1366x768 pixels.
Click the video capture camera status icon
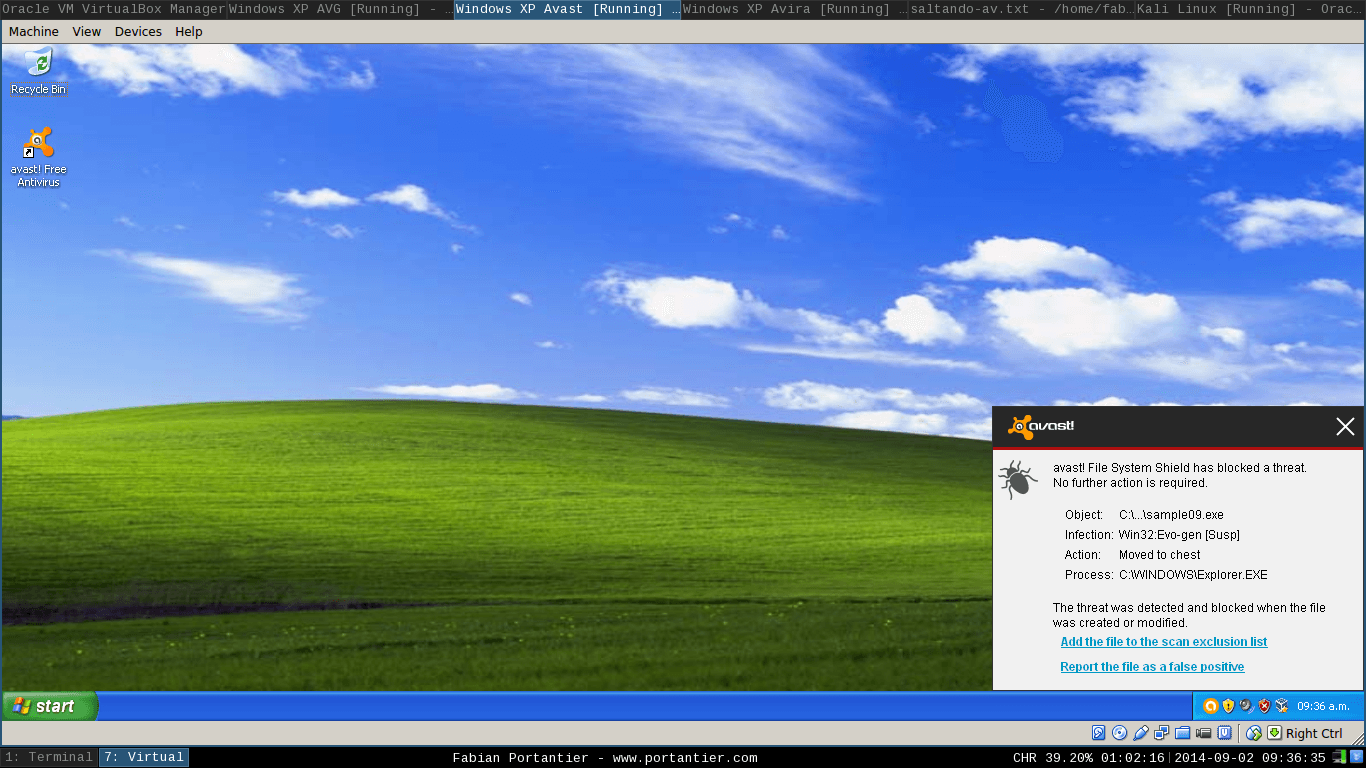(1203, 733)
